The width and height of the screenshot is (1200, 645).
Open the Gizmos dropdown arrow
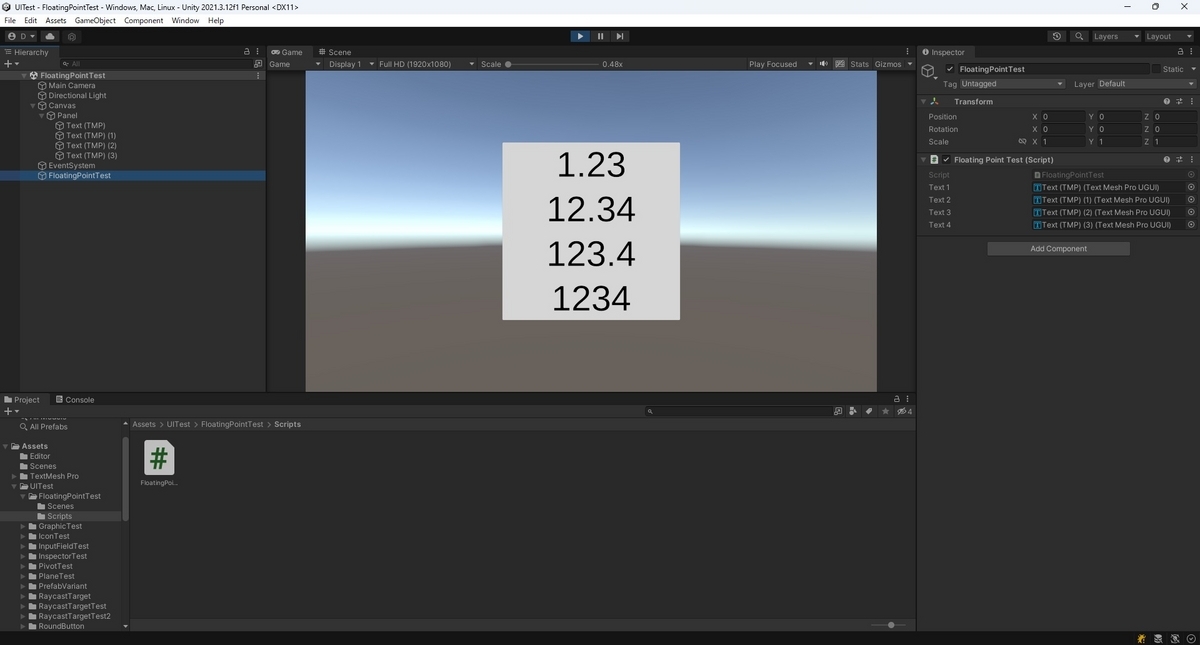coord(910,64)
